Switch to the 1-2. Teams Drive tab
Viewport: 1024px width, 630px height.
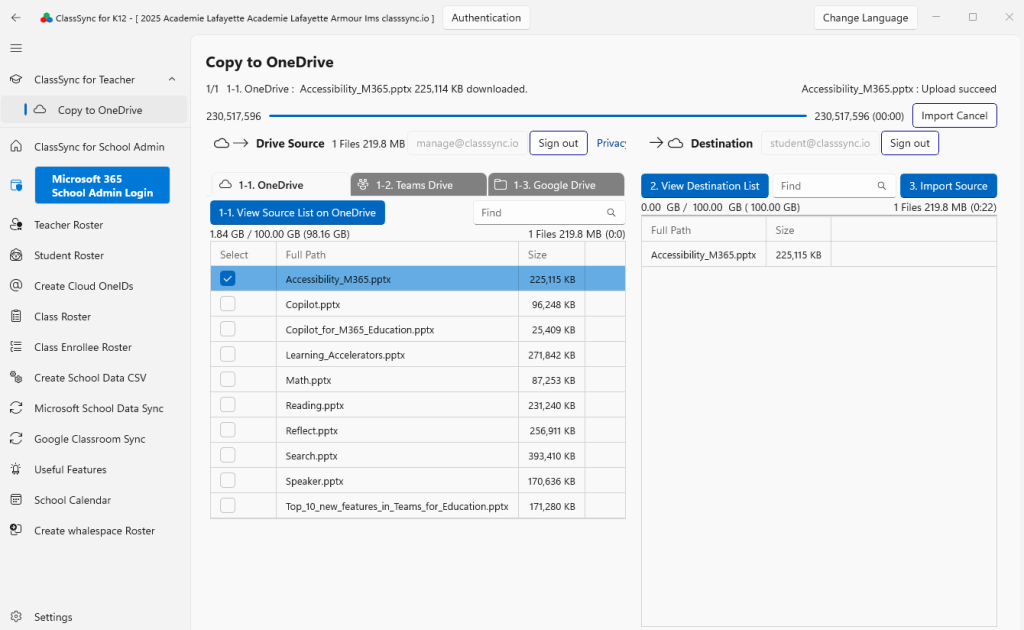(419, 185)
